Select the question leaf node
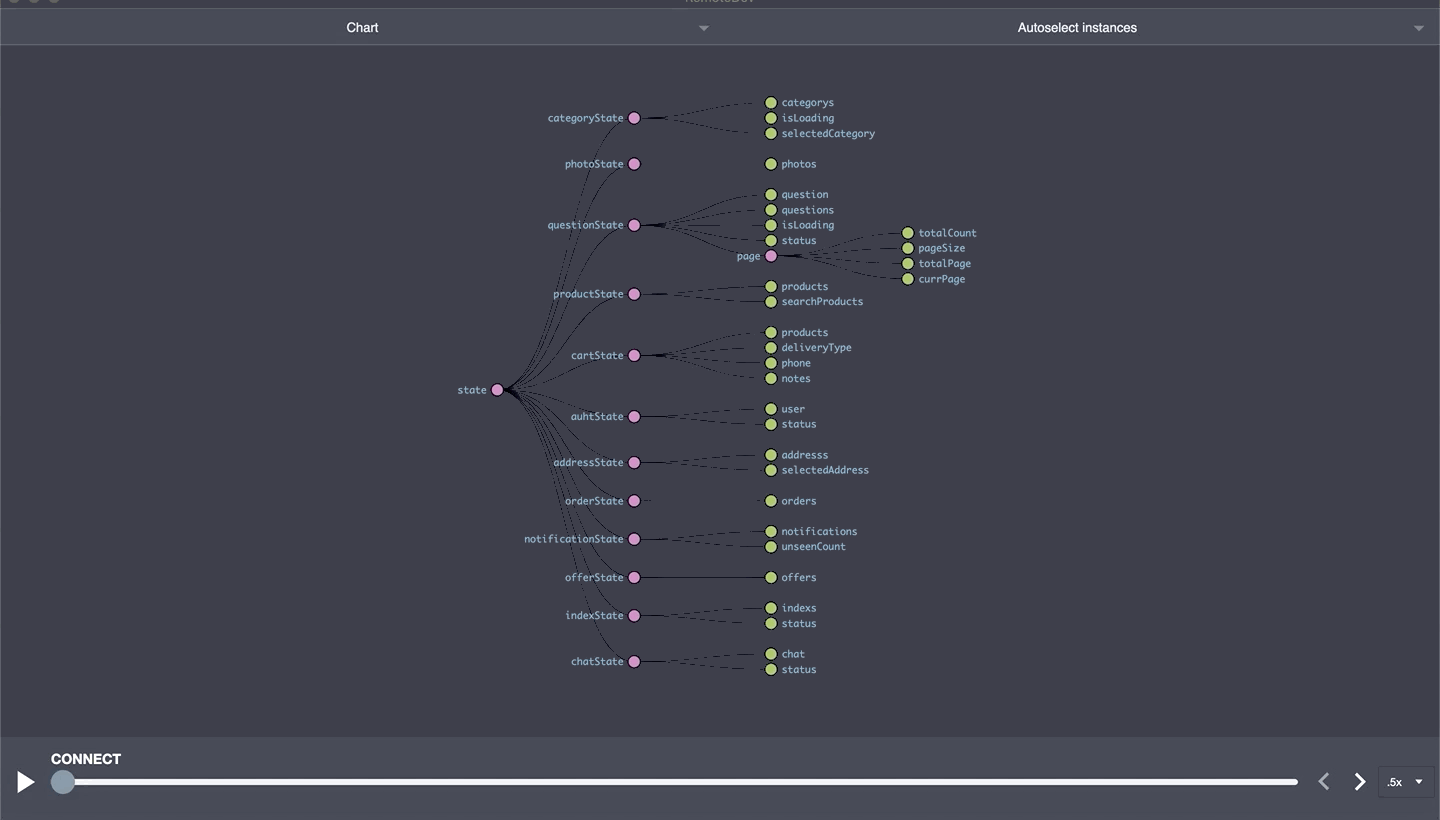The image size is (1440, 820). tap(771, 194)
